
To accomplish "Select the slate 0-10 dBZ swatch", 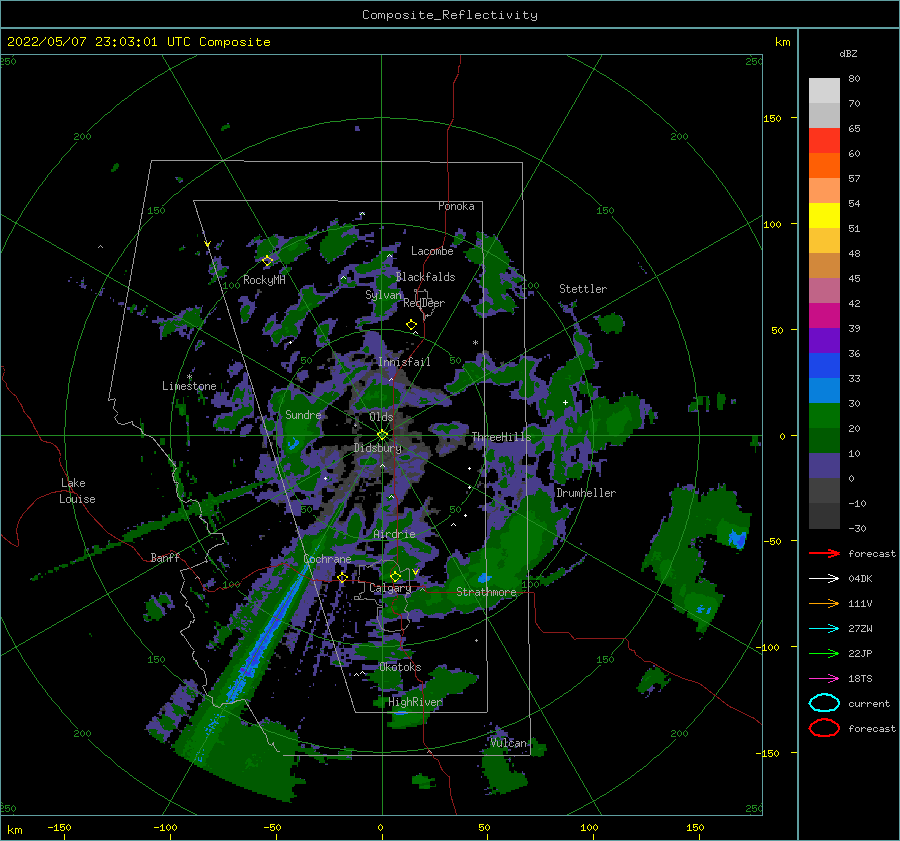I will coord(824,465).
